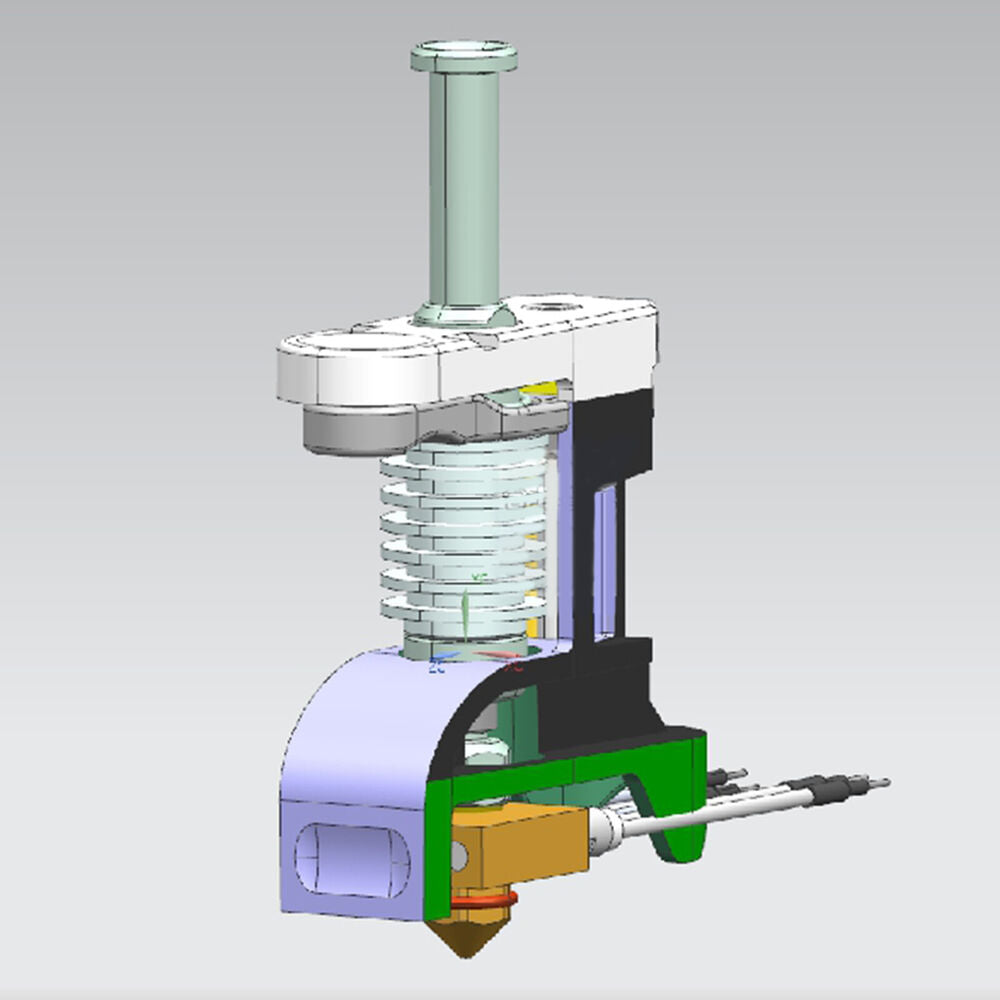Click the flange ring atop the tube
Viewport: 1000px width, 1000px height.
point(464,56)
